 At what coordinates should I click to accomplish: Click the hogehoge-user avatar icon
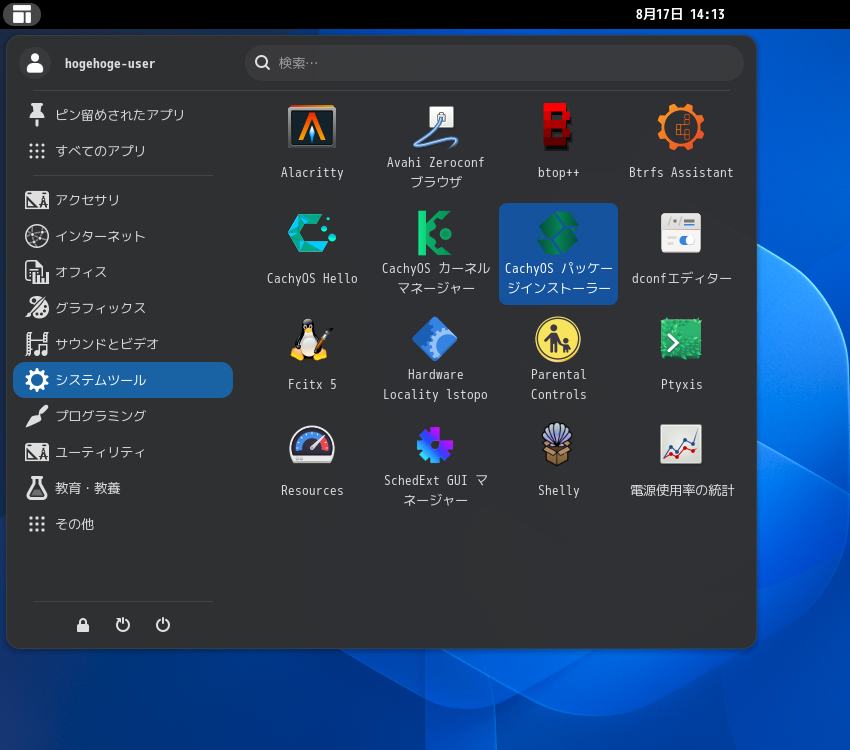(x=35, y=63)
